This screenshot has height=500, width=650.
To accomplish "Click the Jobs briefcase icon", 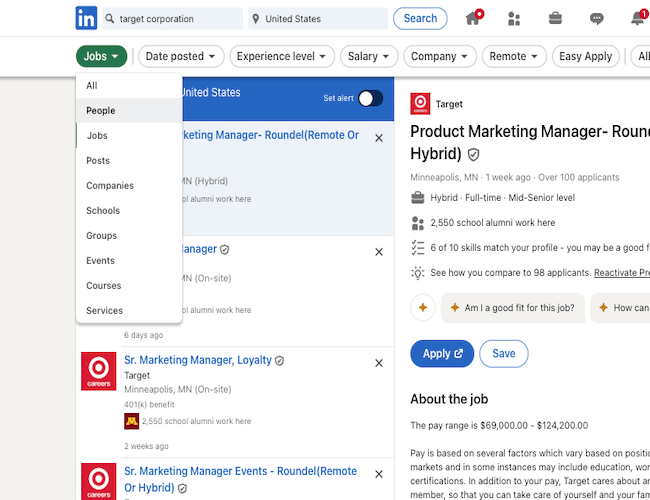I will coord(555,18).
